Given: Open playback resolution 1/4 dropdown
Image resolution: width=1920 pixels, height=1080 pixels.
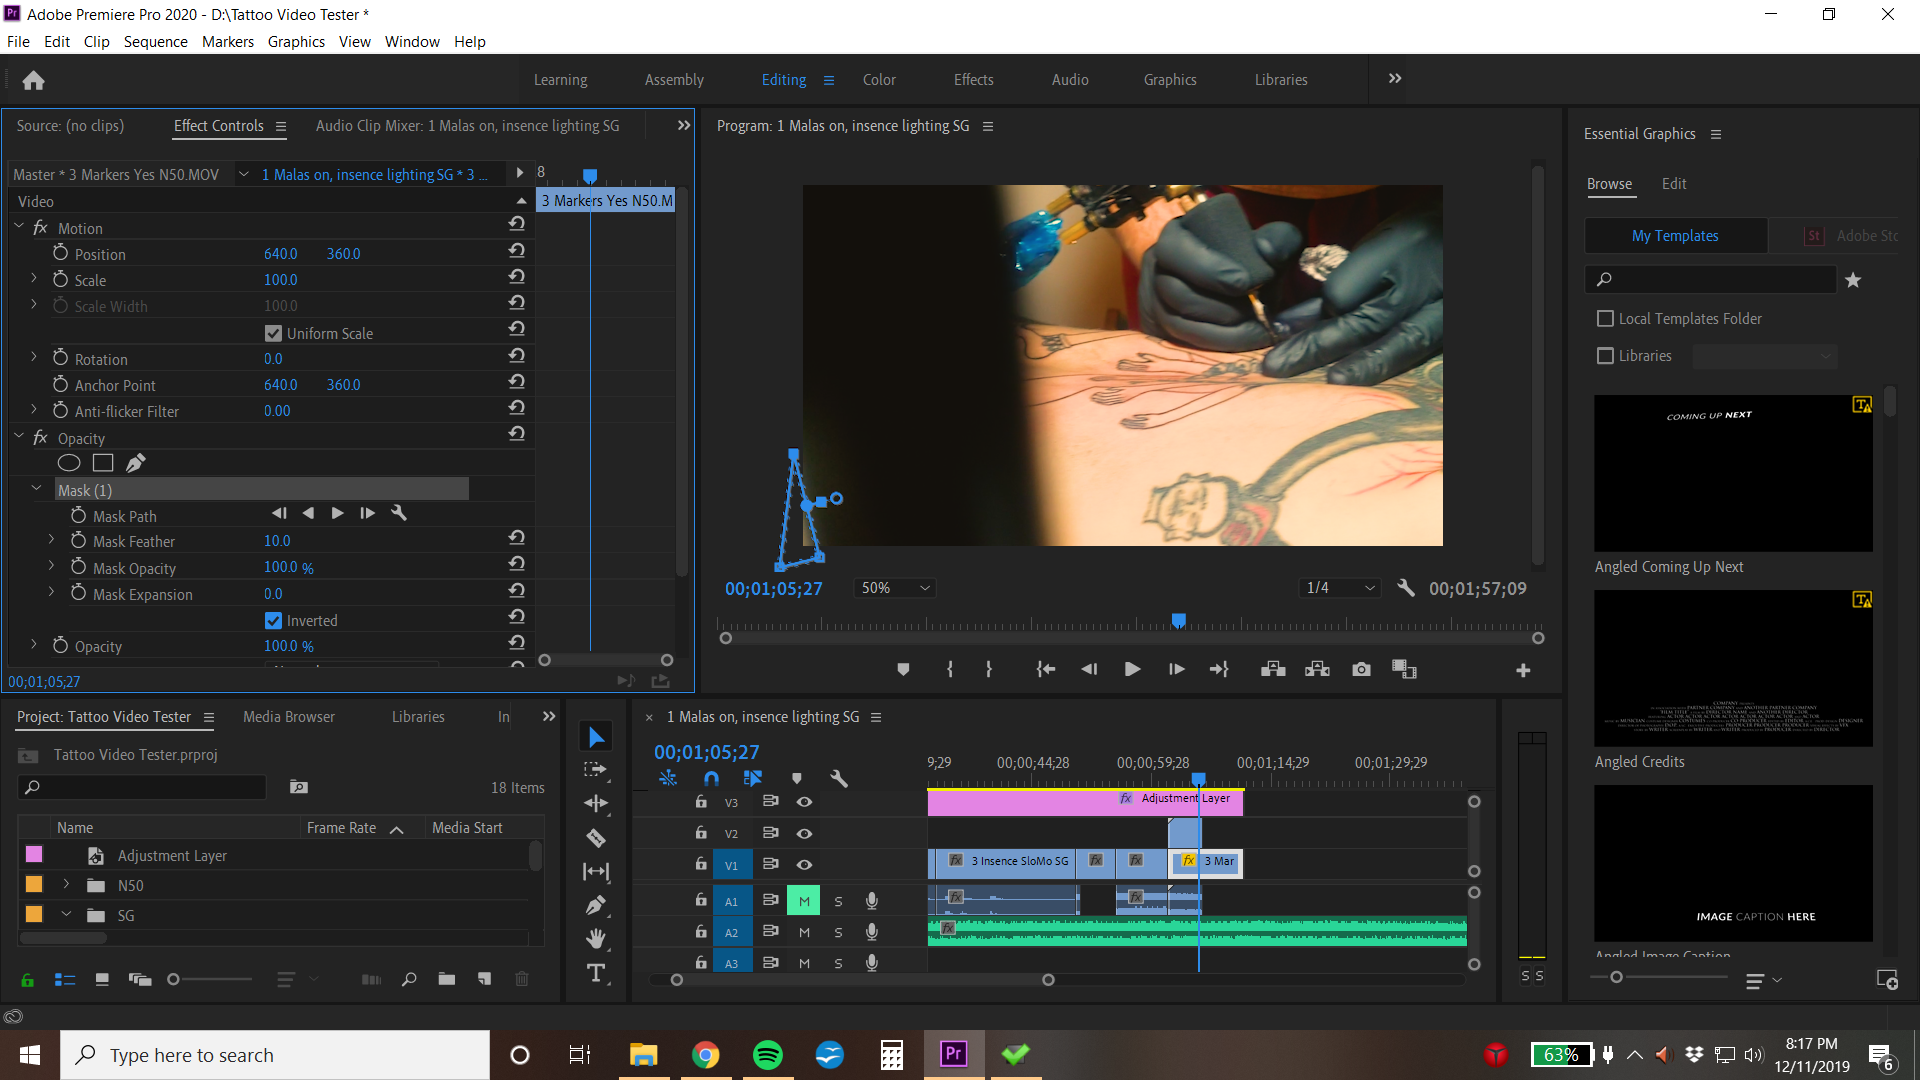Looking at the screenshot, I should click(1341, 588).
